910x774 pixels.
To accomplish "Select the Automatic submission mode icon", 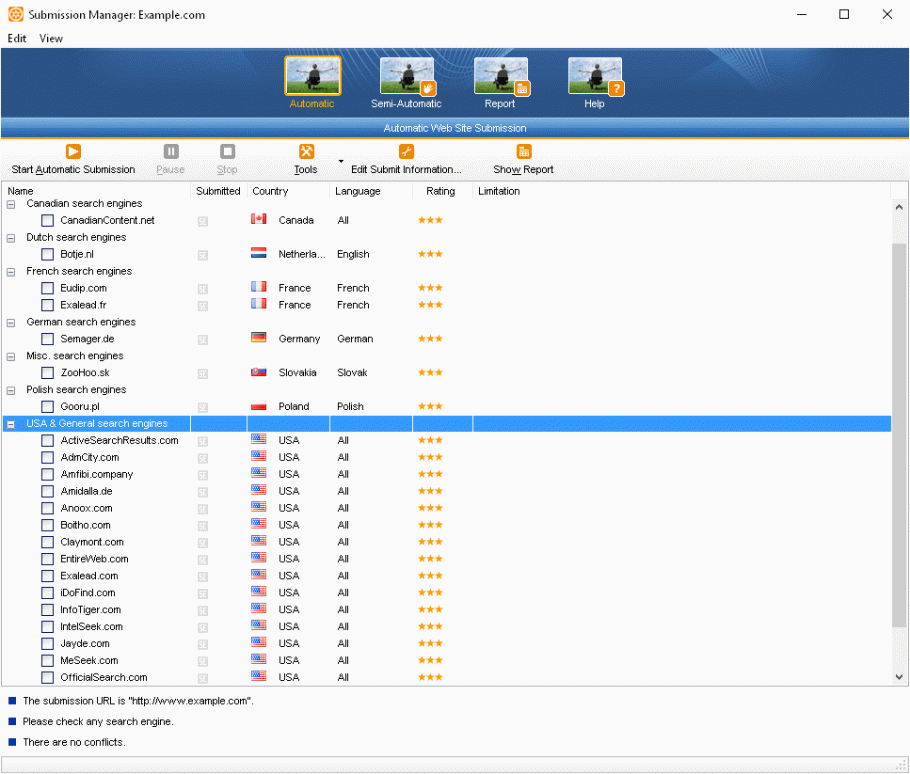I will [312, 78].
